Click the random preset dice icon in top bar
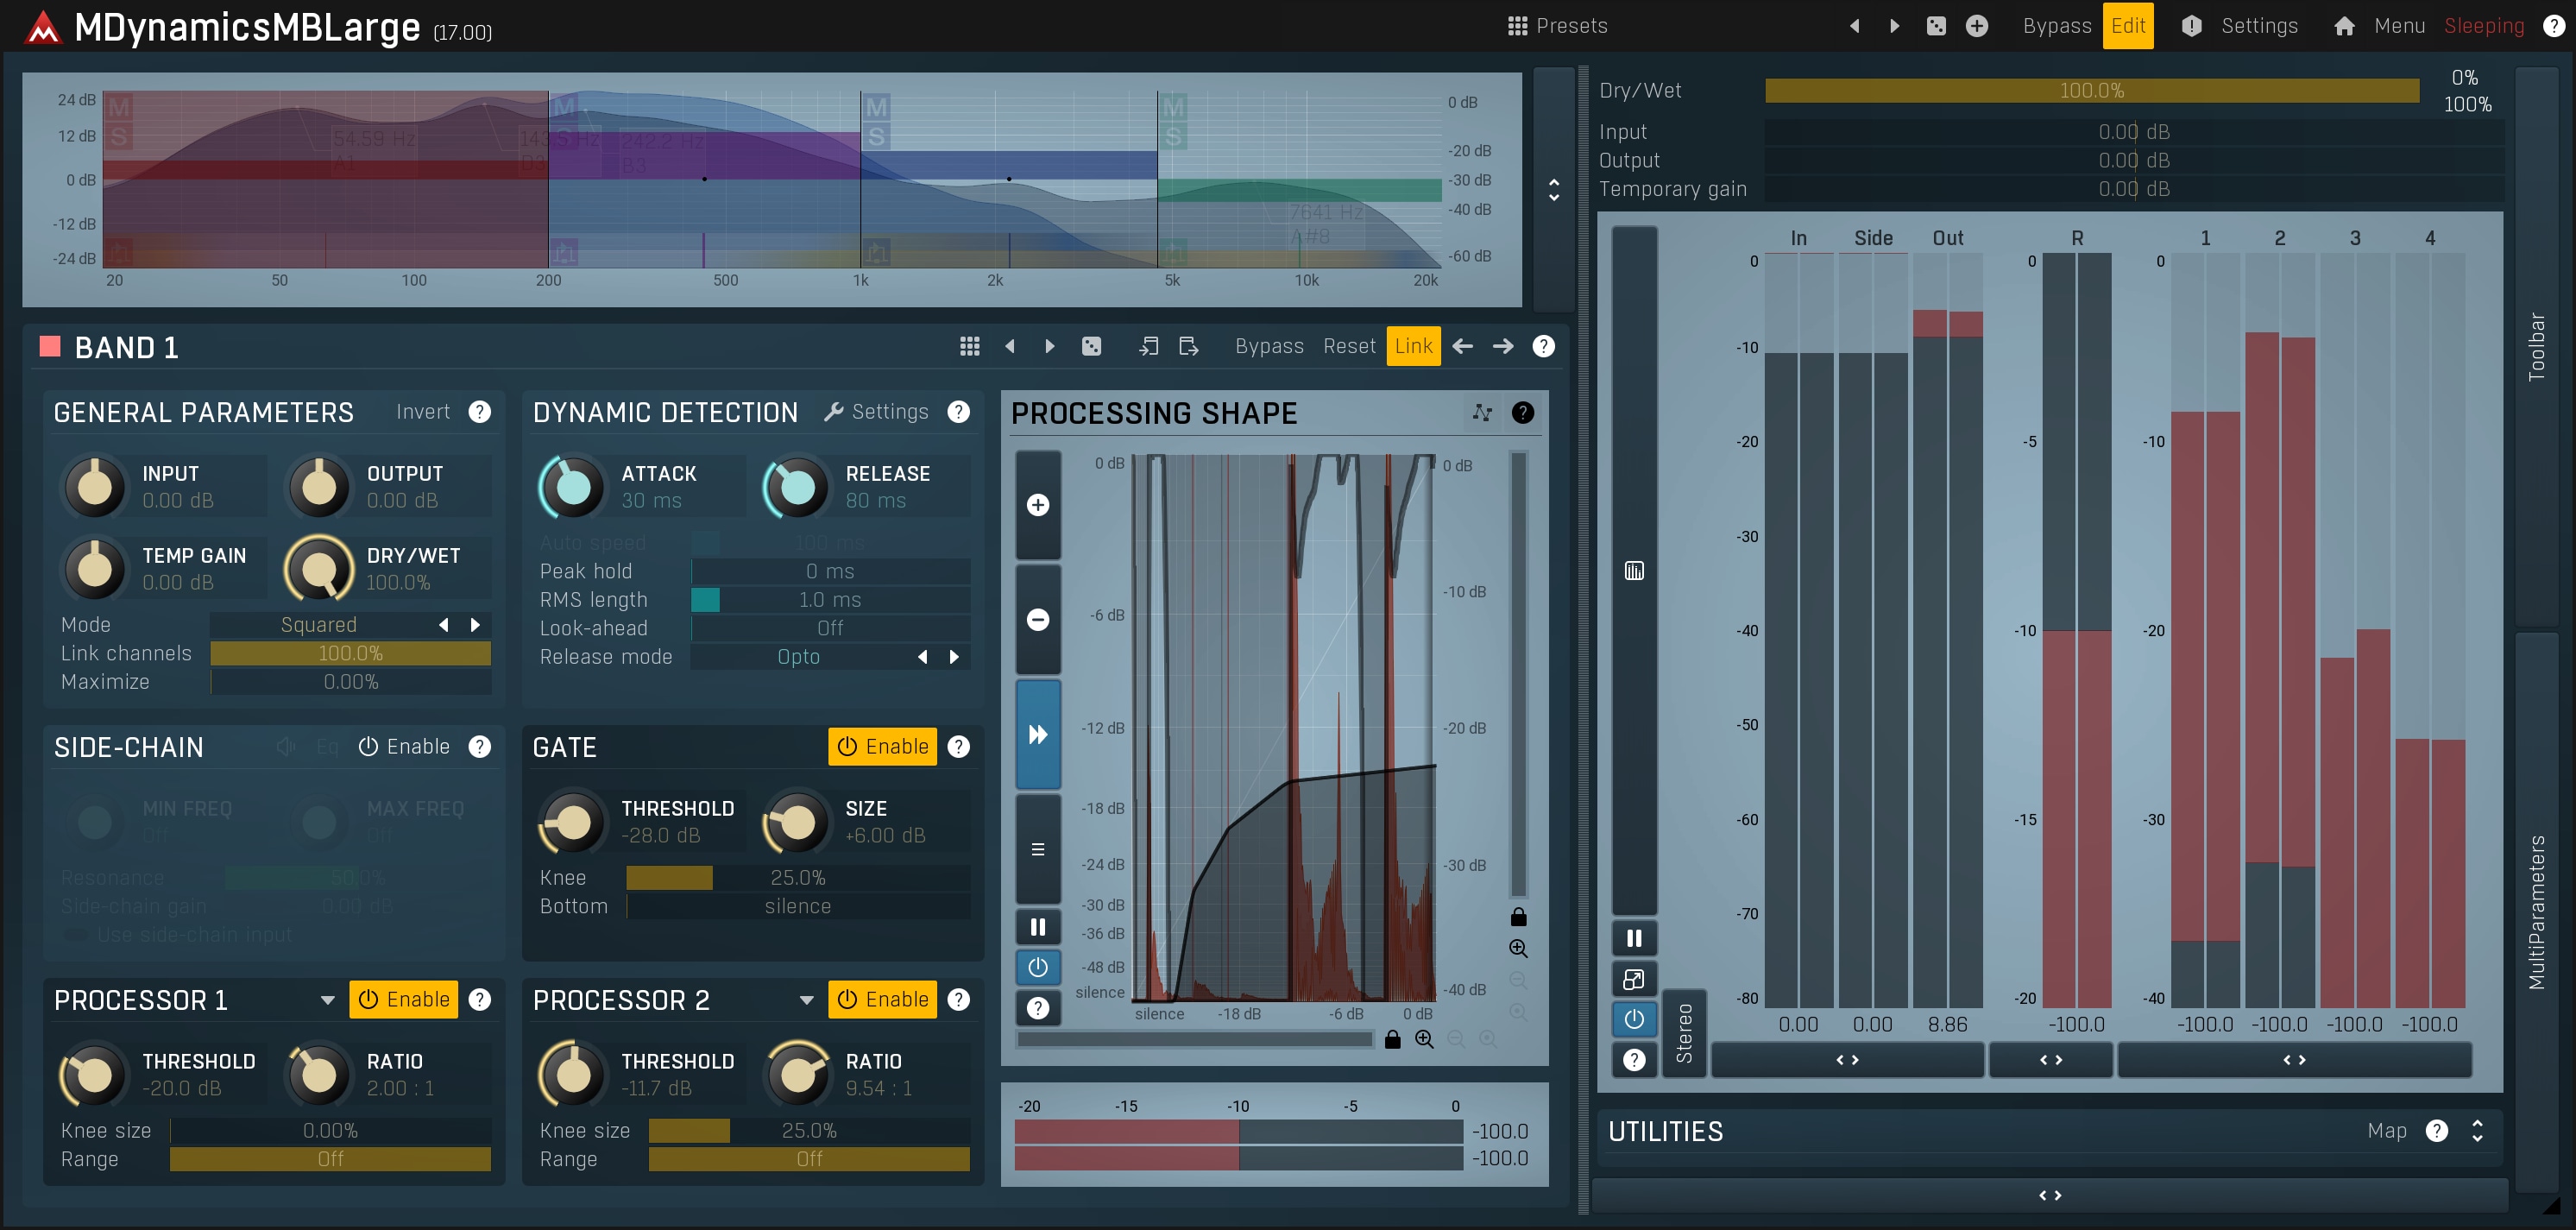The width and height of the screenshot is (2576, 1230). pyautogui.click(x=1936, y=26)
